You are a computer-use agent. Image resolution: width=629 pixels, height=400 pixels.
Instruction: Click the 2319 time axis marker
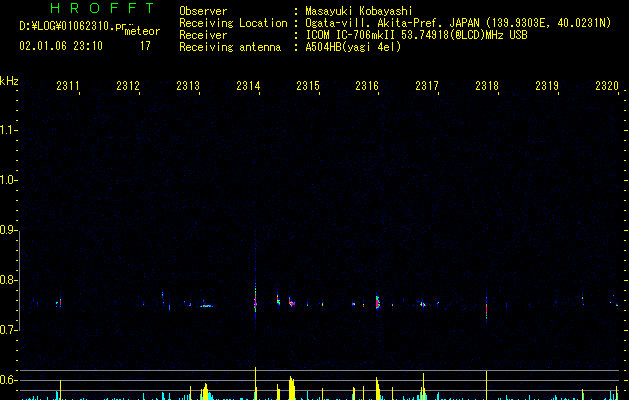pyautogui.click(x=547, y=86)
